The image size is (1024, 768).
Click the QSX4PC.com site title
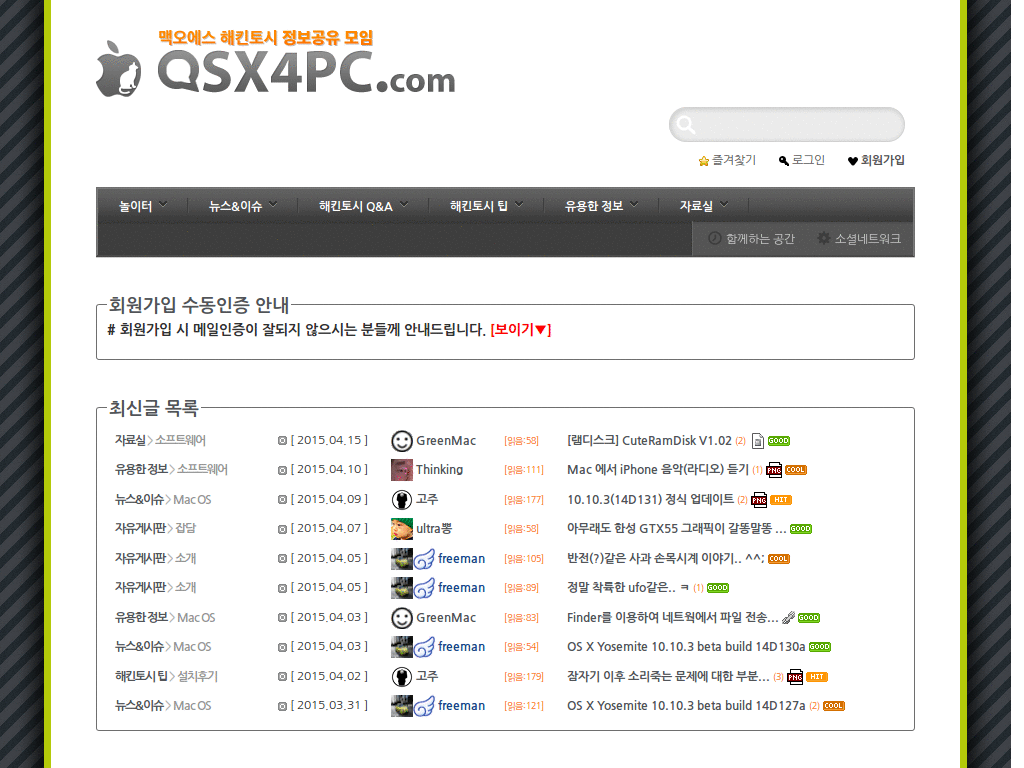pyautogui.click(x=306, y=73)
